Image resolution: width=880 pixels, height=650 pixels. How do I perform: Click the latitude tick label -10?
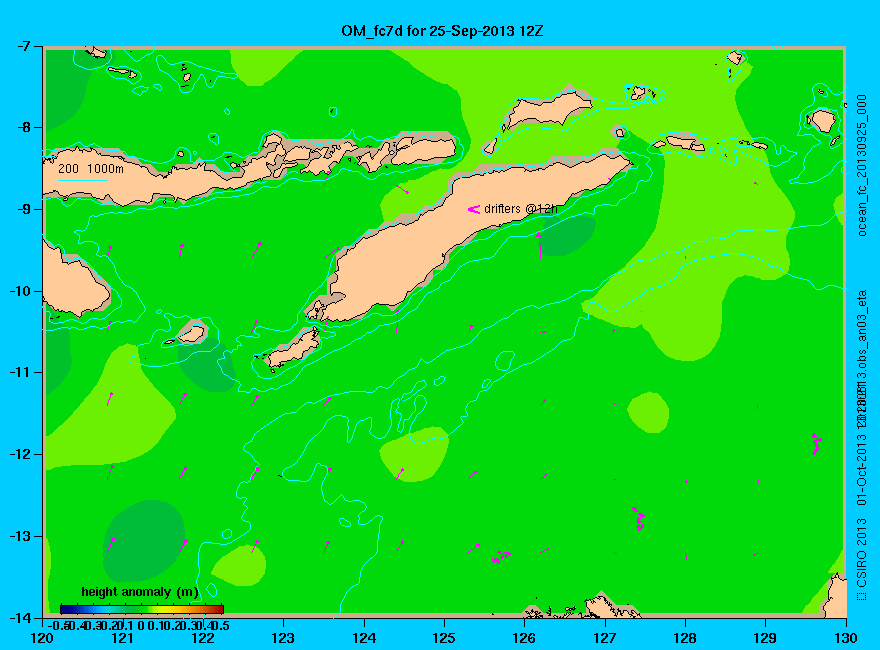click(x=19, y=291)
